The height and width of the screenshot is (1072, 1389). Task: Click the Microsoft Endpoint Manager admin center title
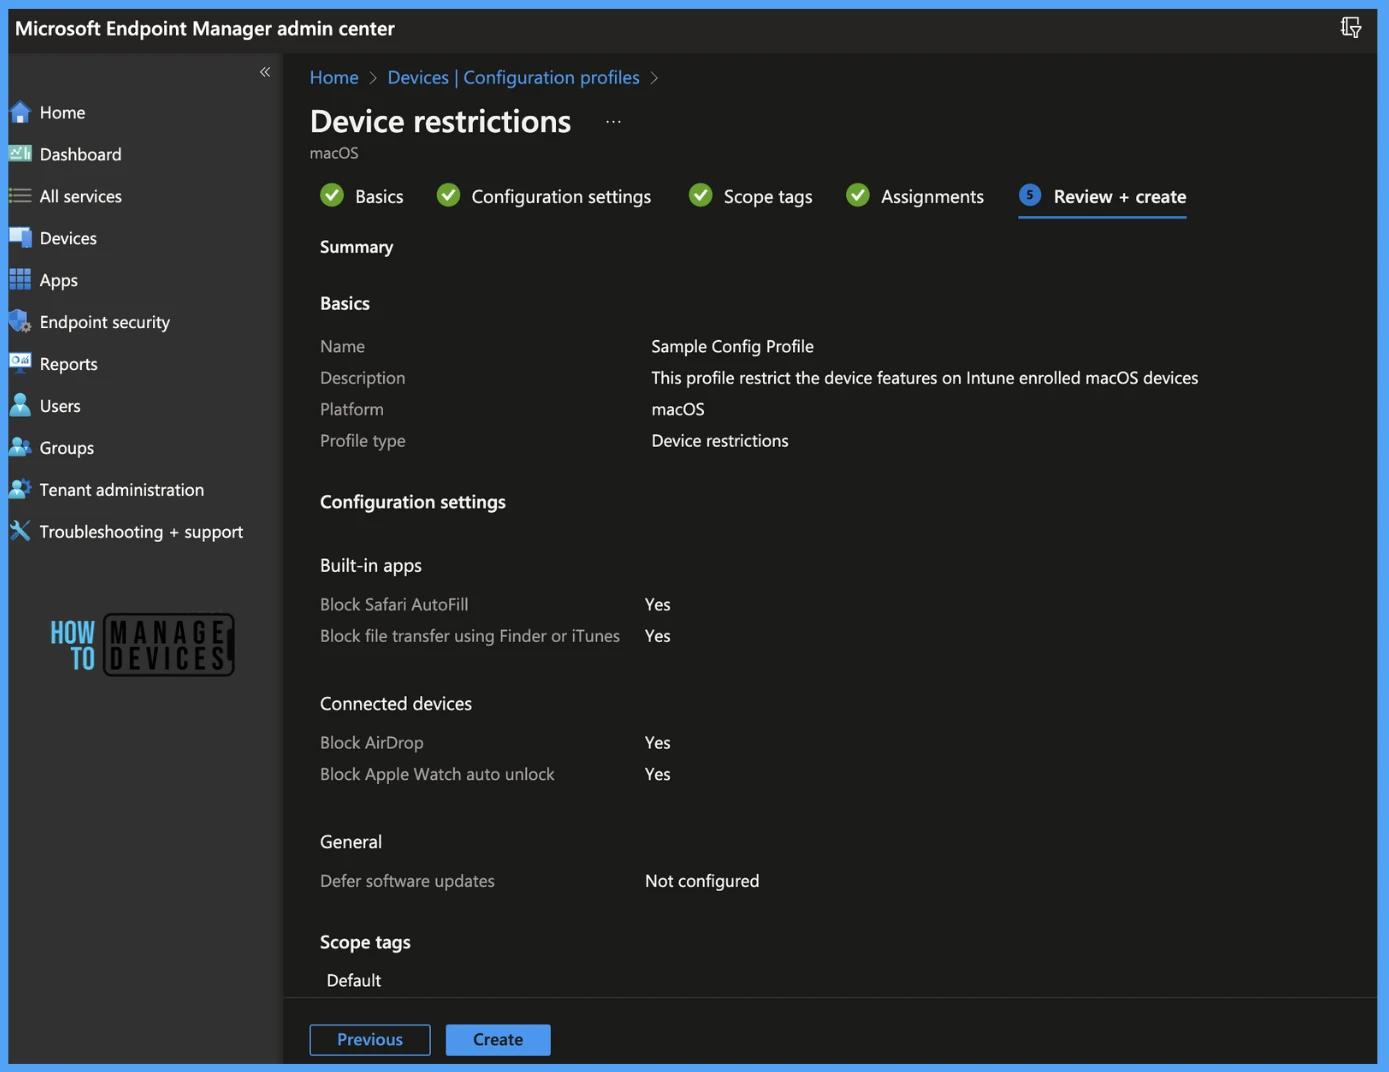(205, 29)
